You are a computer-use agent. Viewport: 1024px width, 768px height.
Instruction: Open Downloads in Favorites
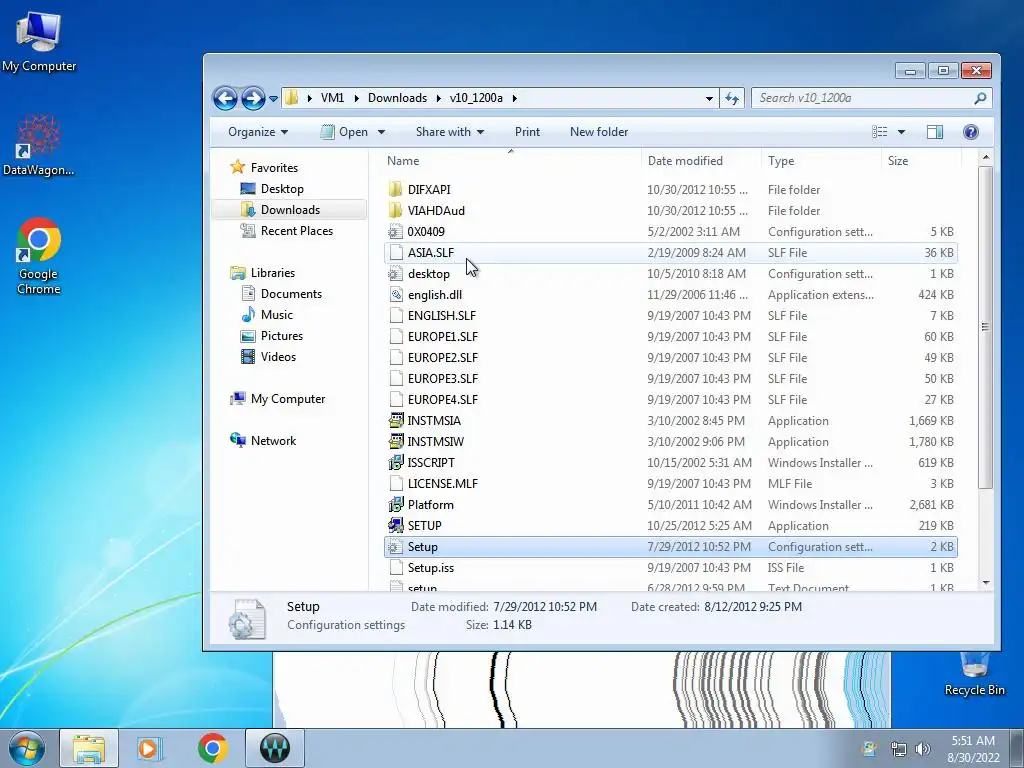pos(290,210)
